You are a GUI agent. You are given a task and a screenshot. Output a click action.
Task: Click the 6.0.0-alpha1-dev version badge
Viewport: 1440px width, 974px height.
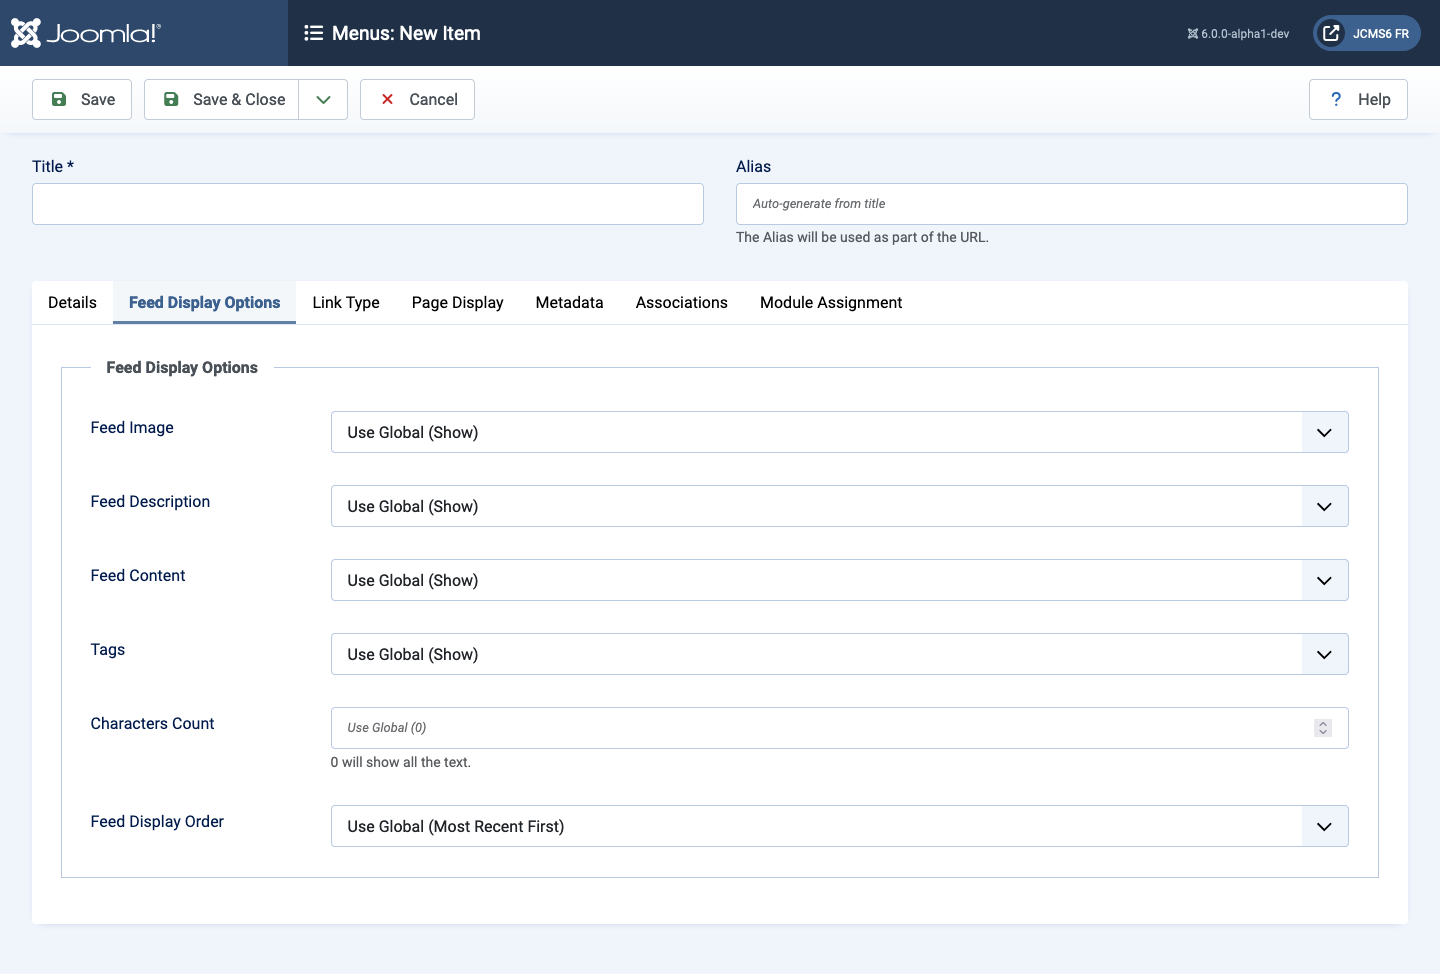tap(1238, 34)
